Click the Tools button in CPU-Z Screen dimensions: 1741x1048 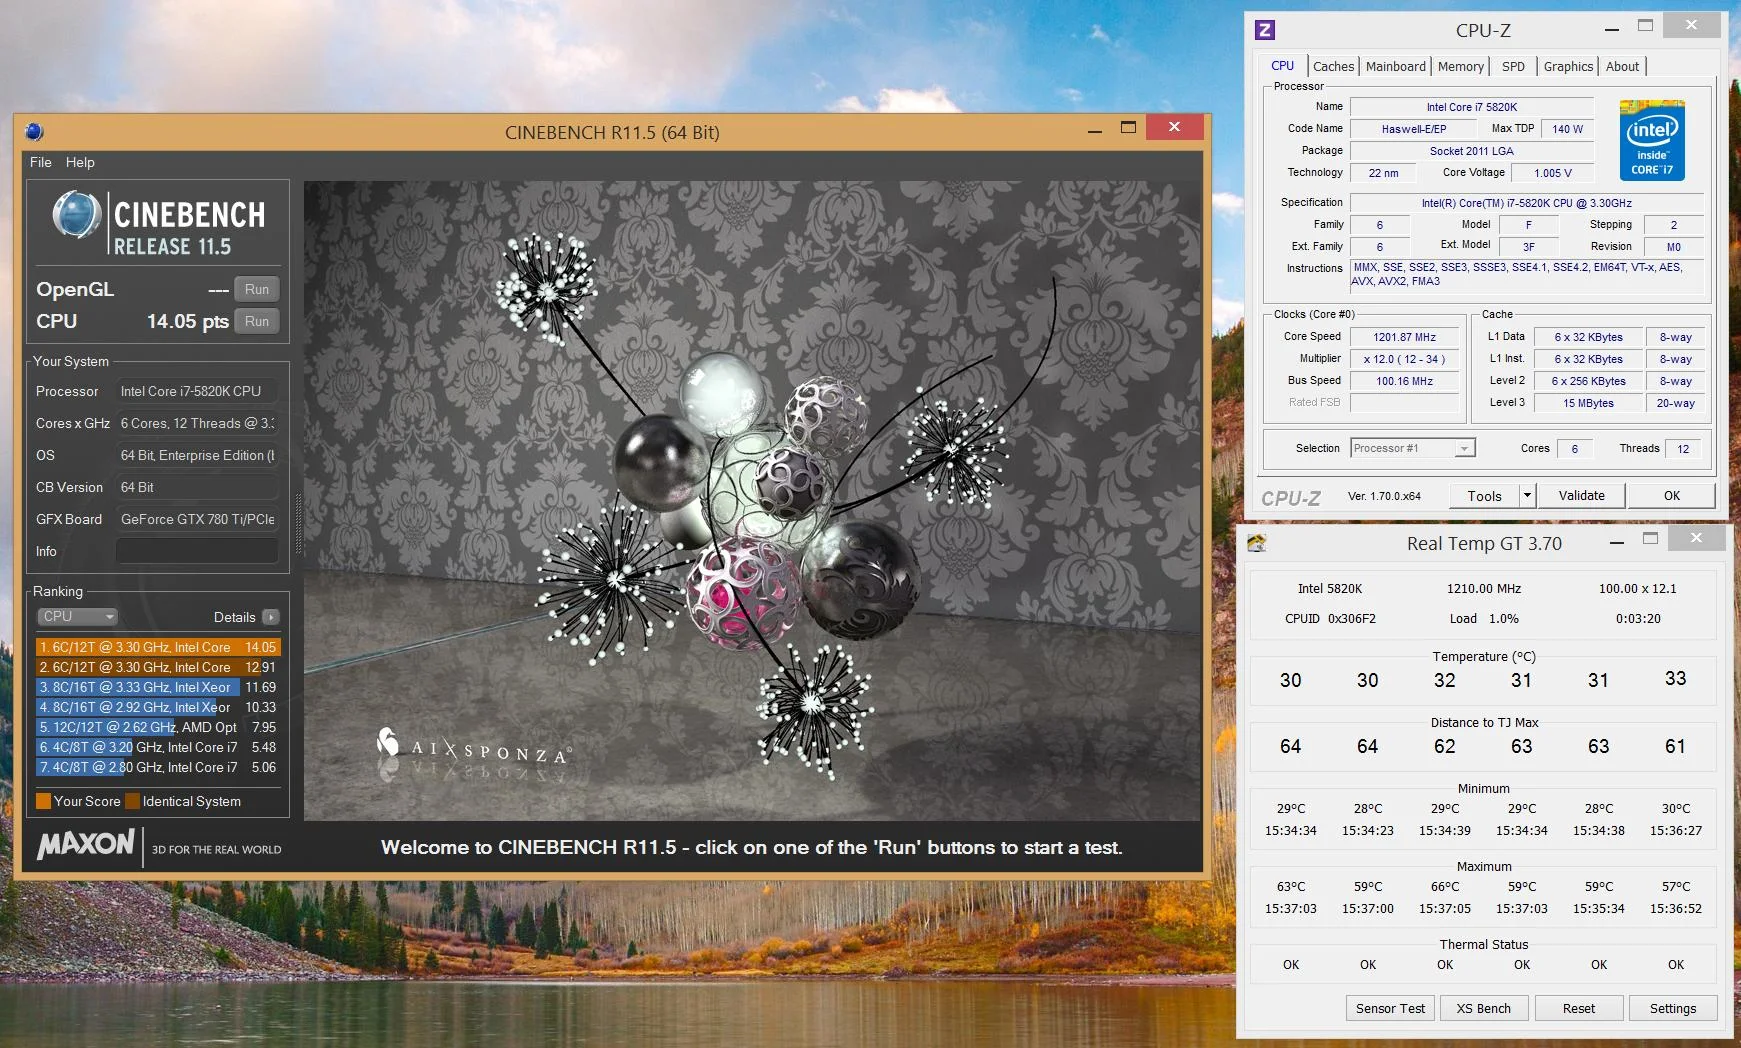[1485, 495]
